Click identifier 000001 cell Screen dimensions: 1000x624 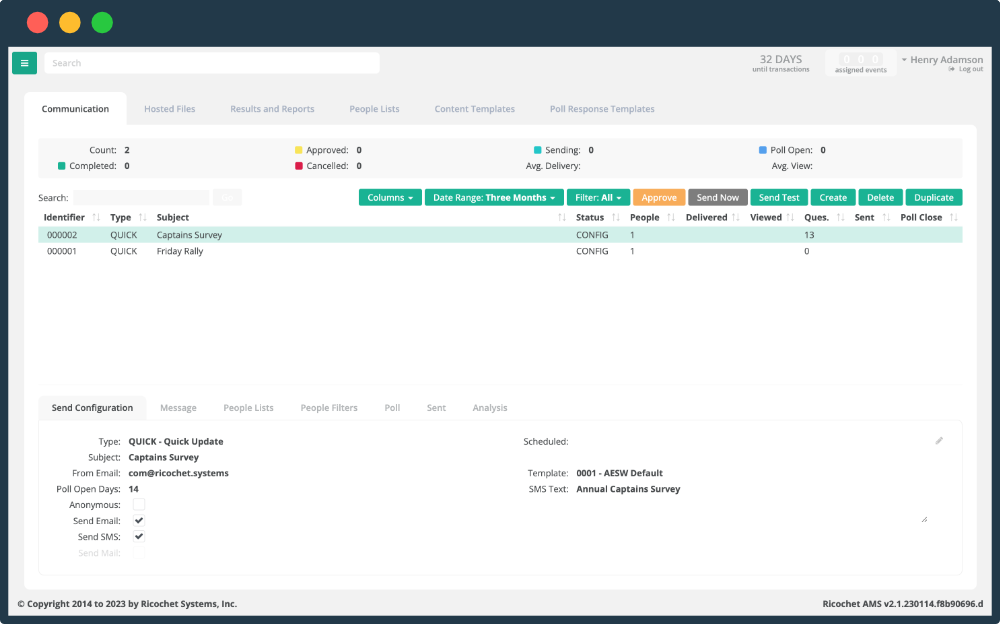click(62, 251)
